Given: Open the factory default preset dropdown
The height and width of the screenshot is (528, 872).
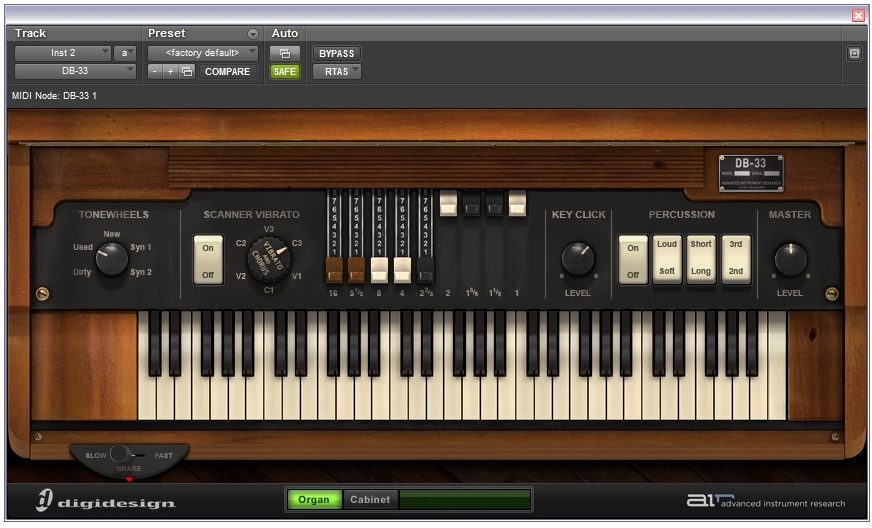Looking at the screenshot, I should [202, 53].
